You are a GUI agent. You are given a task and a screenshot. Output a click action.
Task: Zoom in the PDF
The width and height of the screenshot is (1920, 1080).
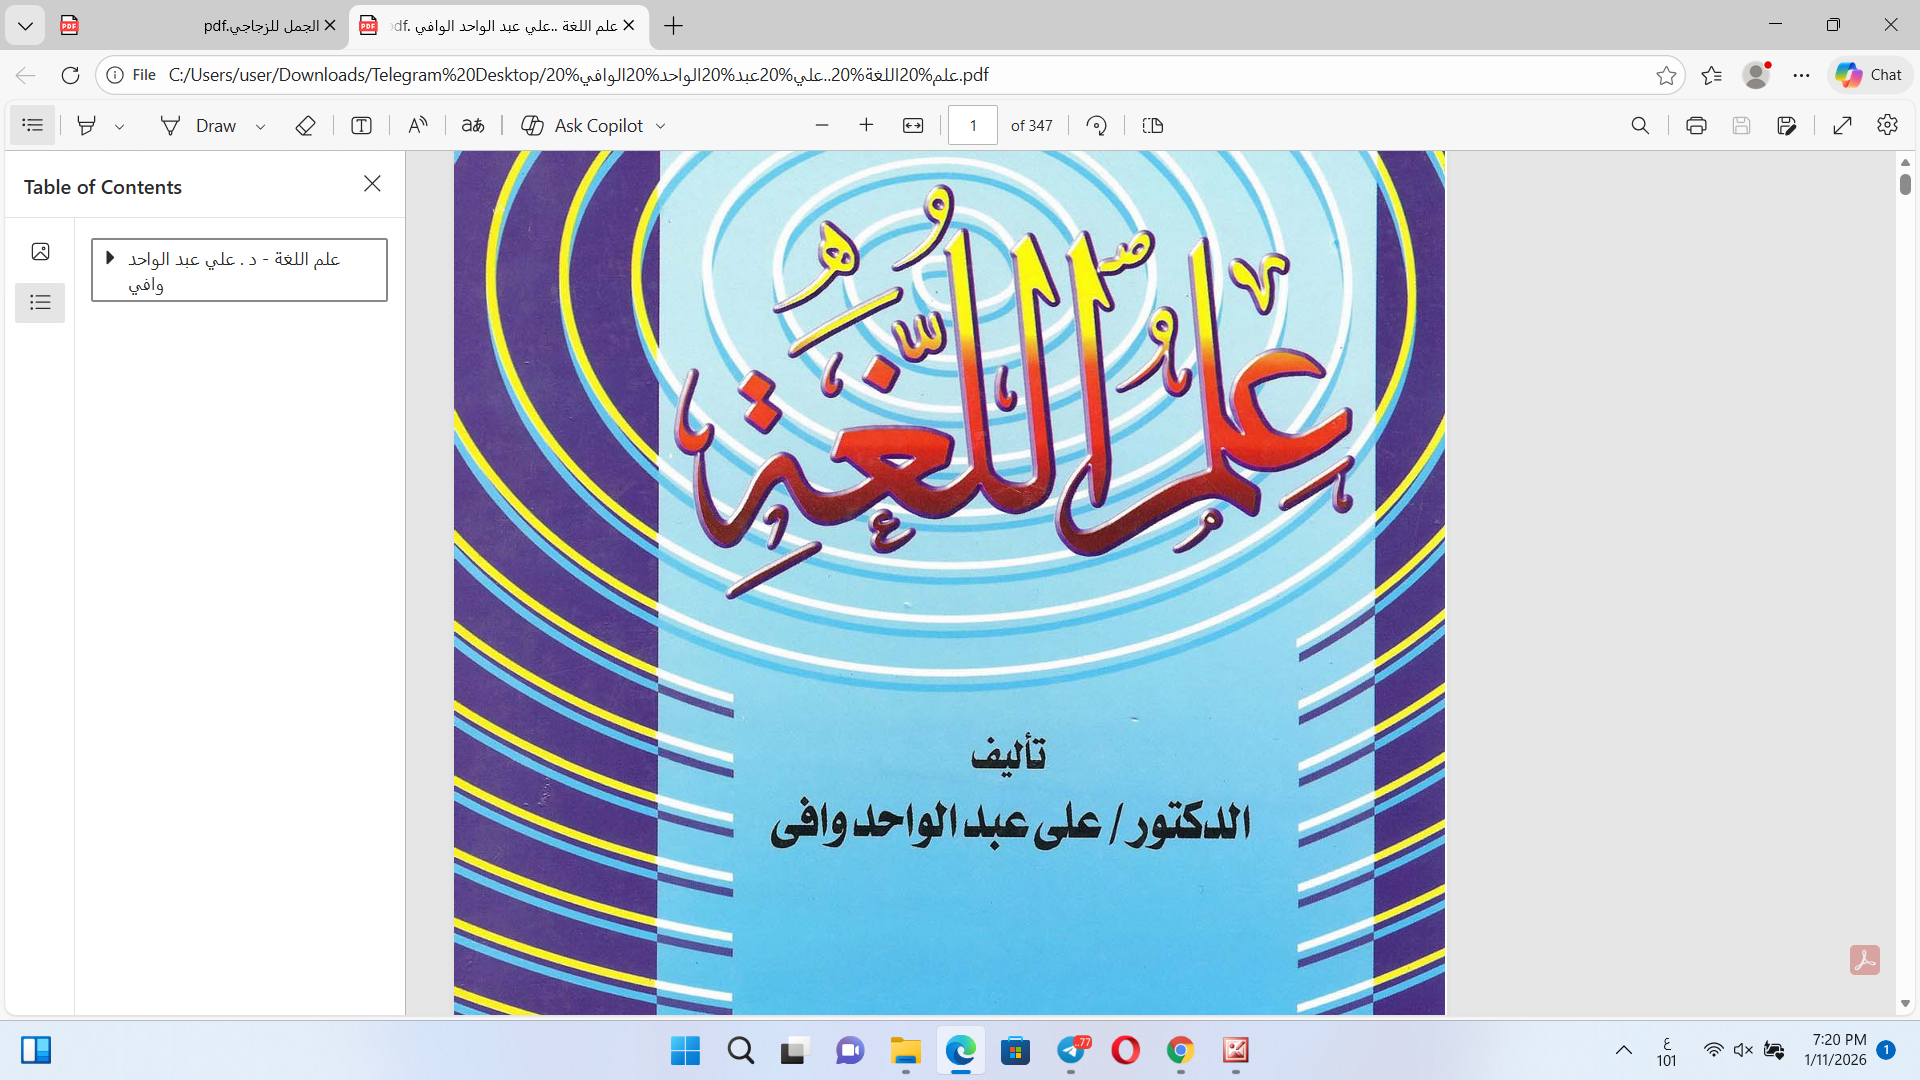click(x=866, y=125)
